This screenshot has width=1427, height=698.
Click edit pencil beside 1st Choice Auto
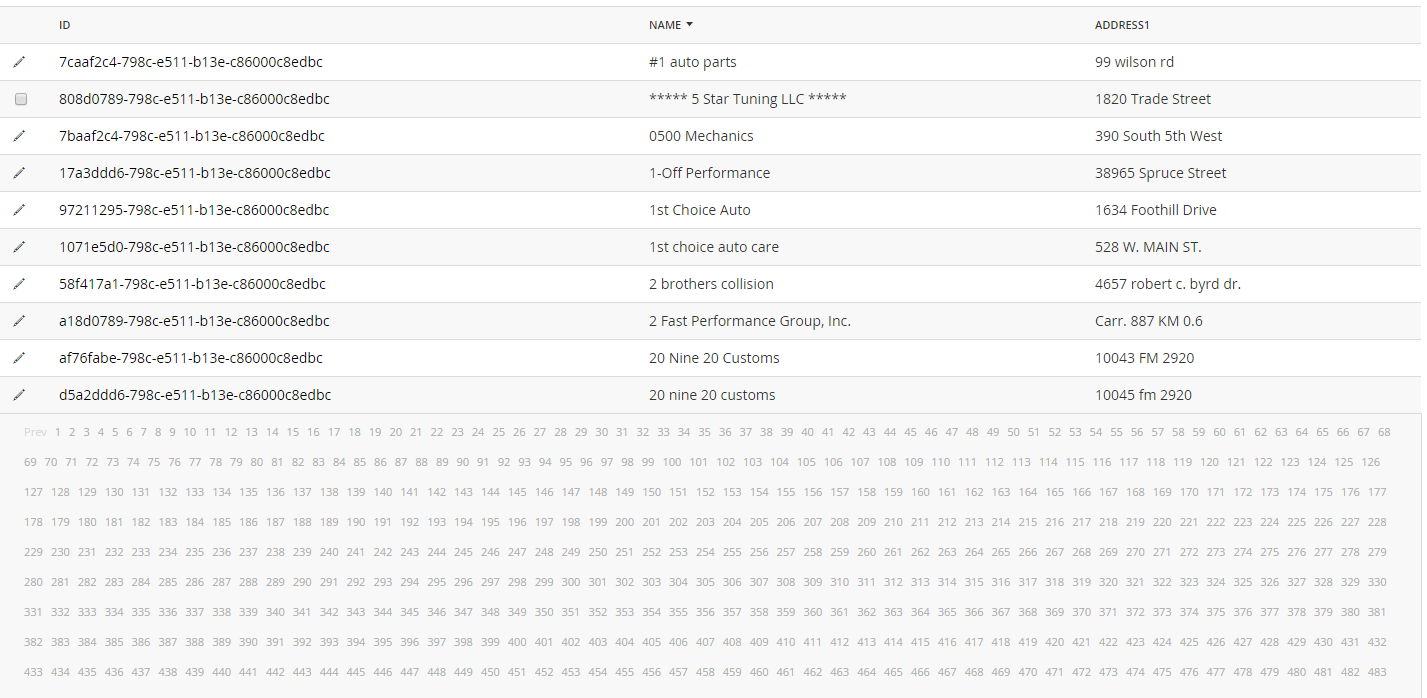(x=19, y=210)
